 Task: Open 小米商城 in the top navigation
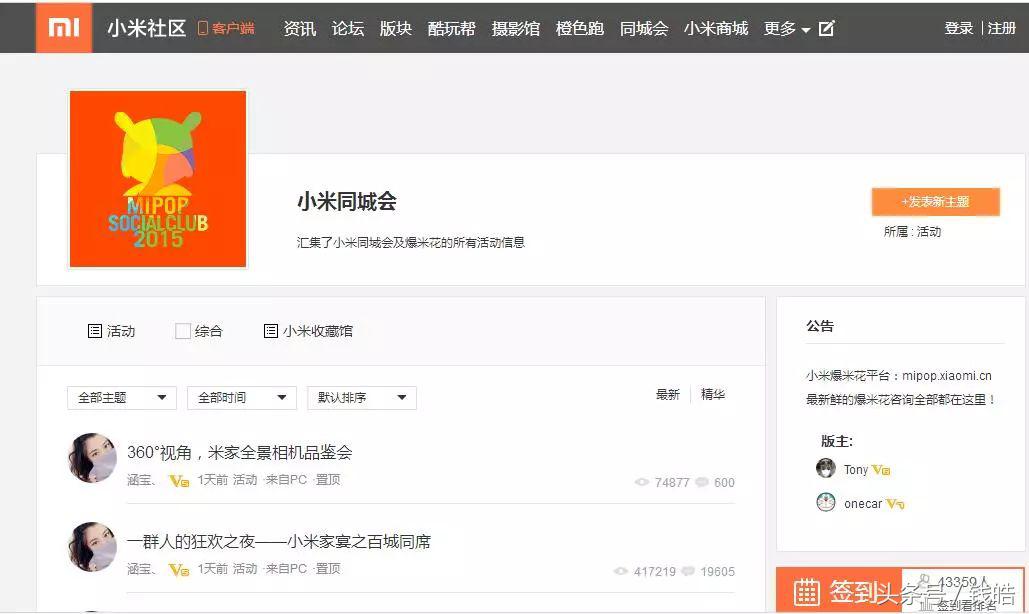tap(716, 28)
